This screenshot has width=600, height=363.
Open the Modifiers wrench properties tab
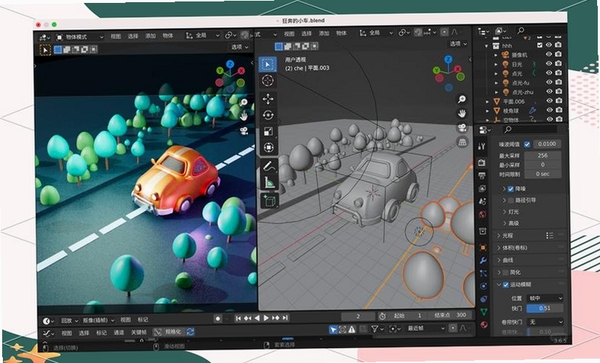(483, 260)
